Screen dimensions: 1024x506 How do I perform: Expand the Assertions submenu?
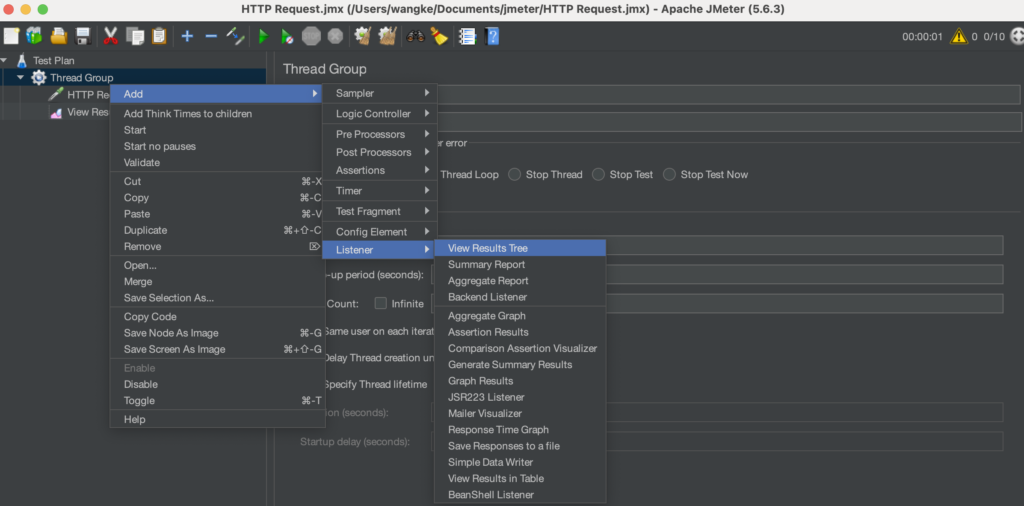(379, 170)
